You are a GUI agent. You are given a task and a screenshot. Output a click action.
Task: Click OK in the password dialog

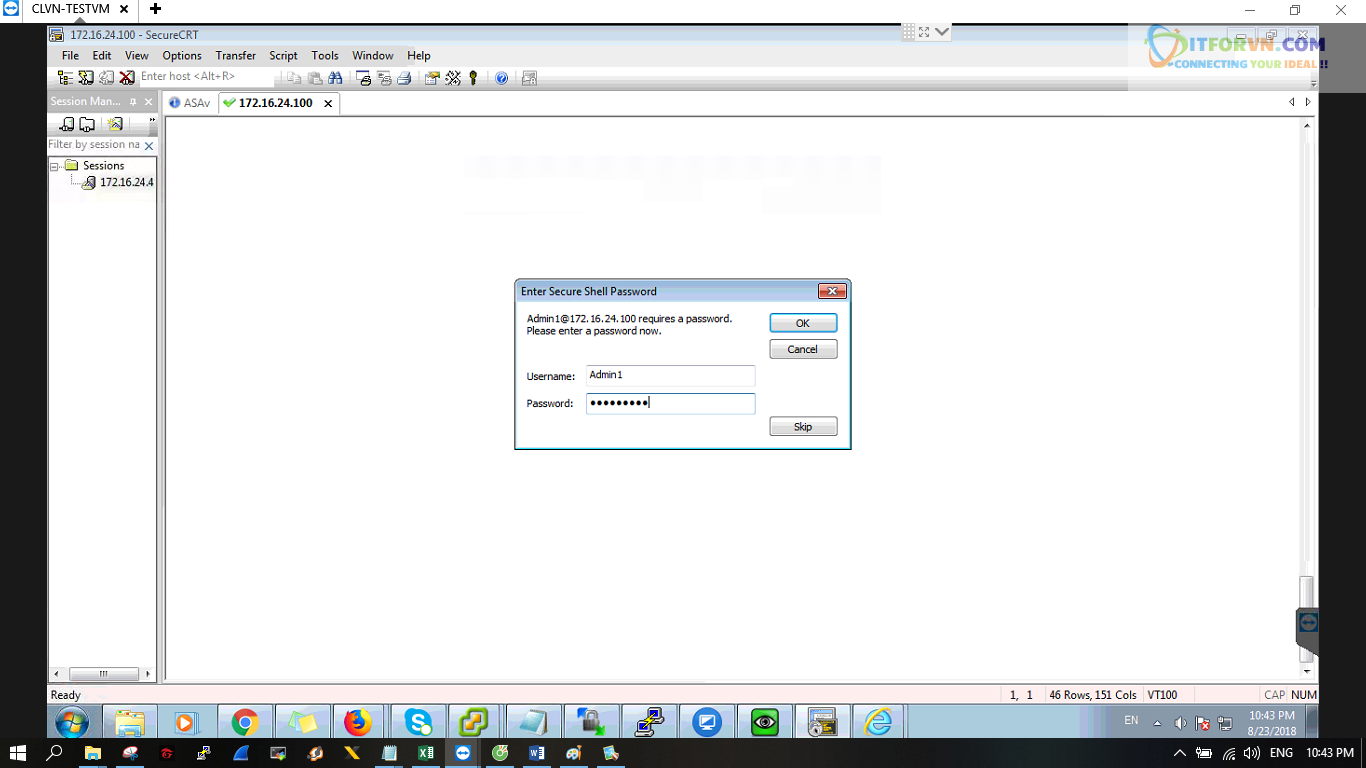[802, 323]
